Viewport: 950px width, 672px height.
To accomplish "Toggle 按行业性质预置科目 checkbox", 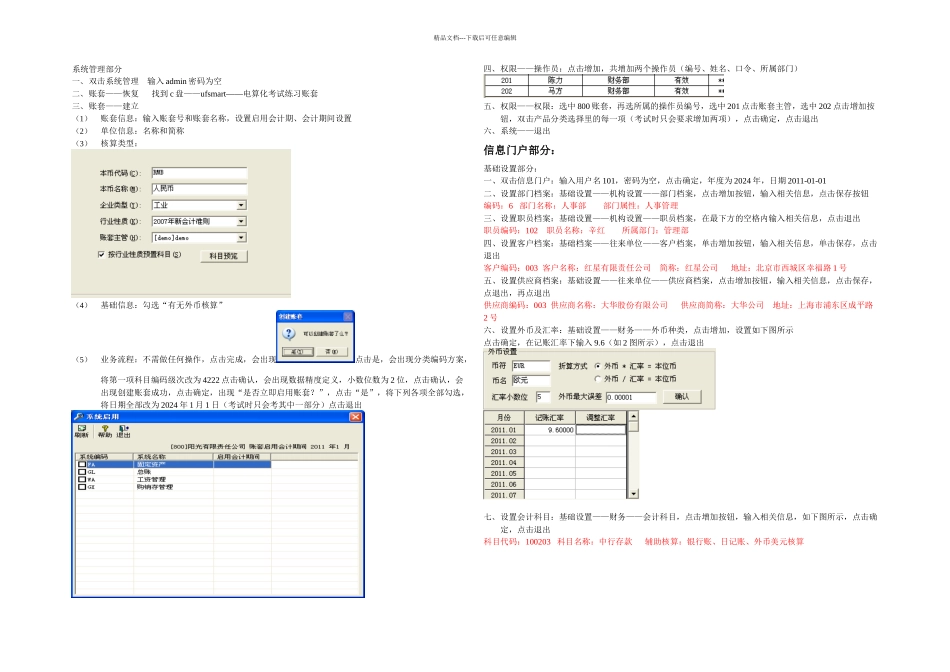I will tap(101, 254).
